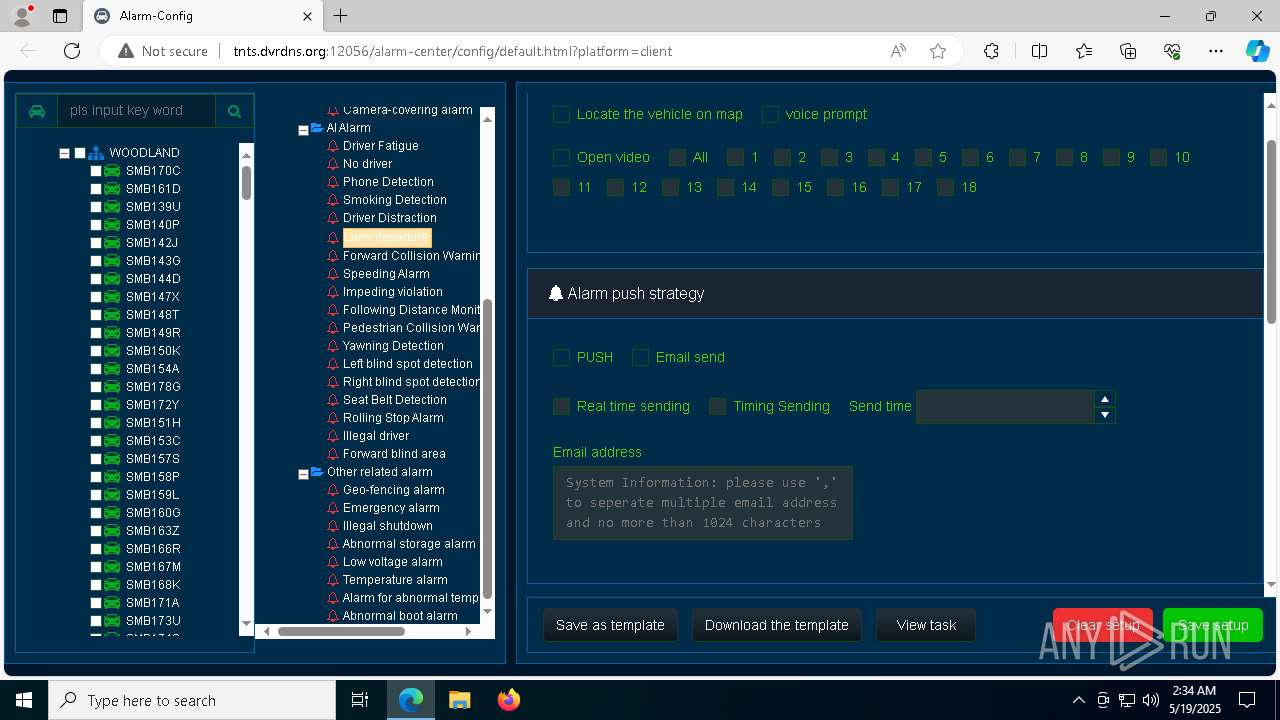Image resolution: width=1280 pixels, height=720 pixels.
Task: Check video channel 18 checkbox
Action: pyautogui.click(x=945, y=187)
